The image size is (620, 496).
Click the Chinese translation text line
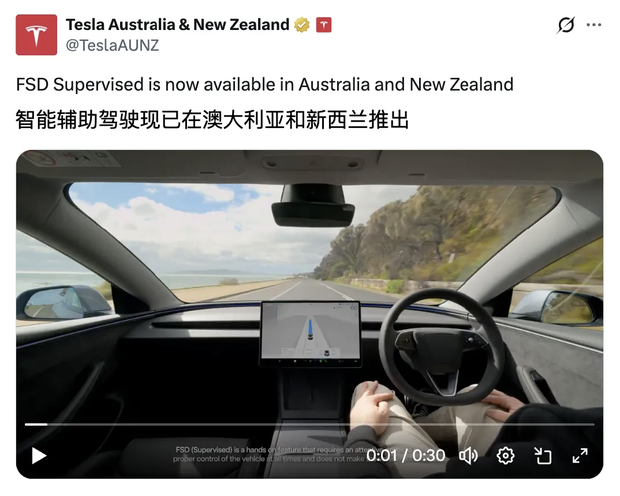(212, 119)
